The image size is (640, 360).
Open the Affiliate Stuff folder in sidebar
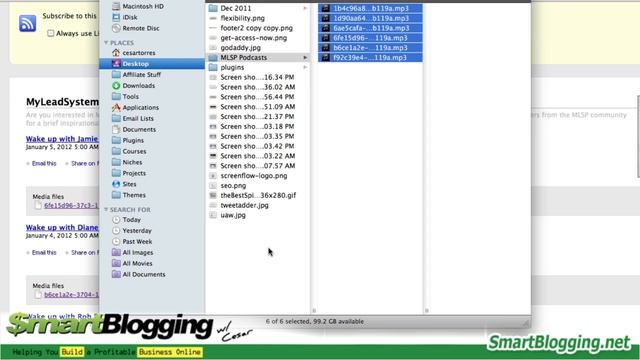point(142,75)
